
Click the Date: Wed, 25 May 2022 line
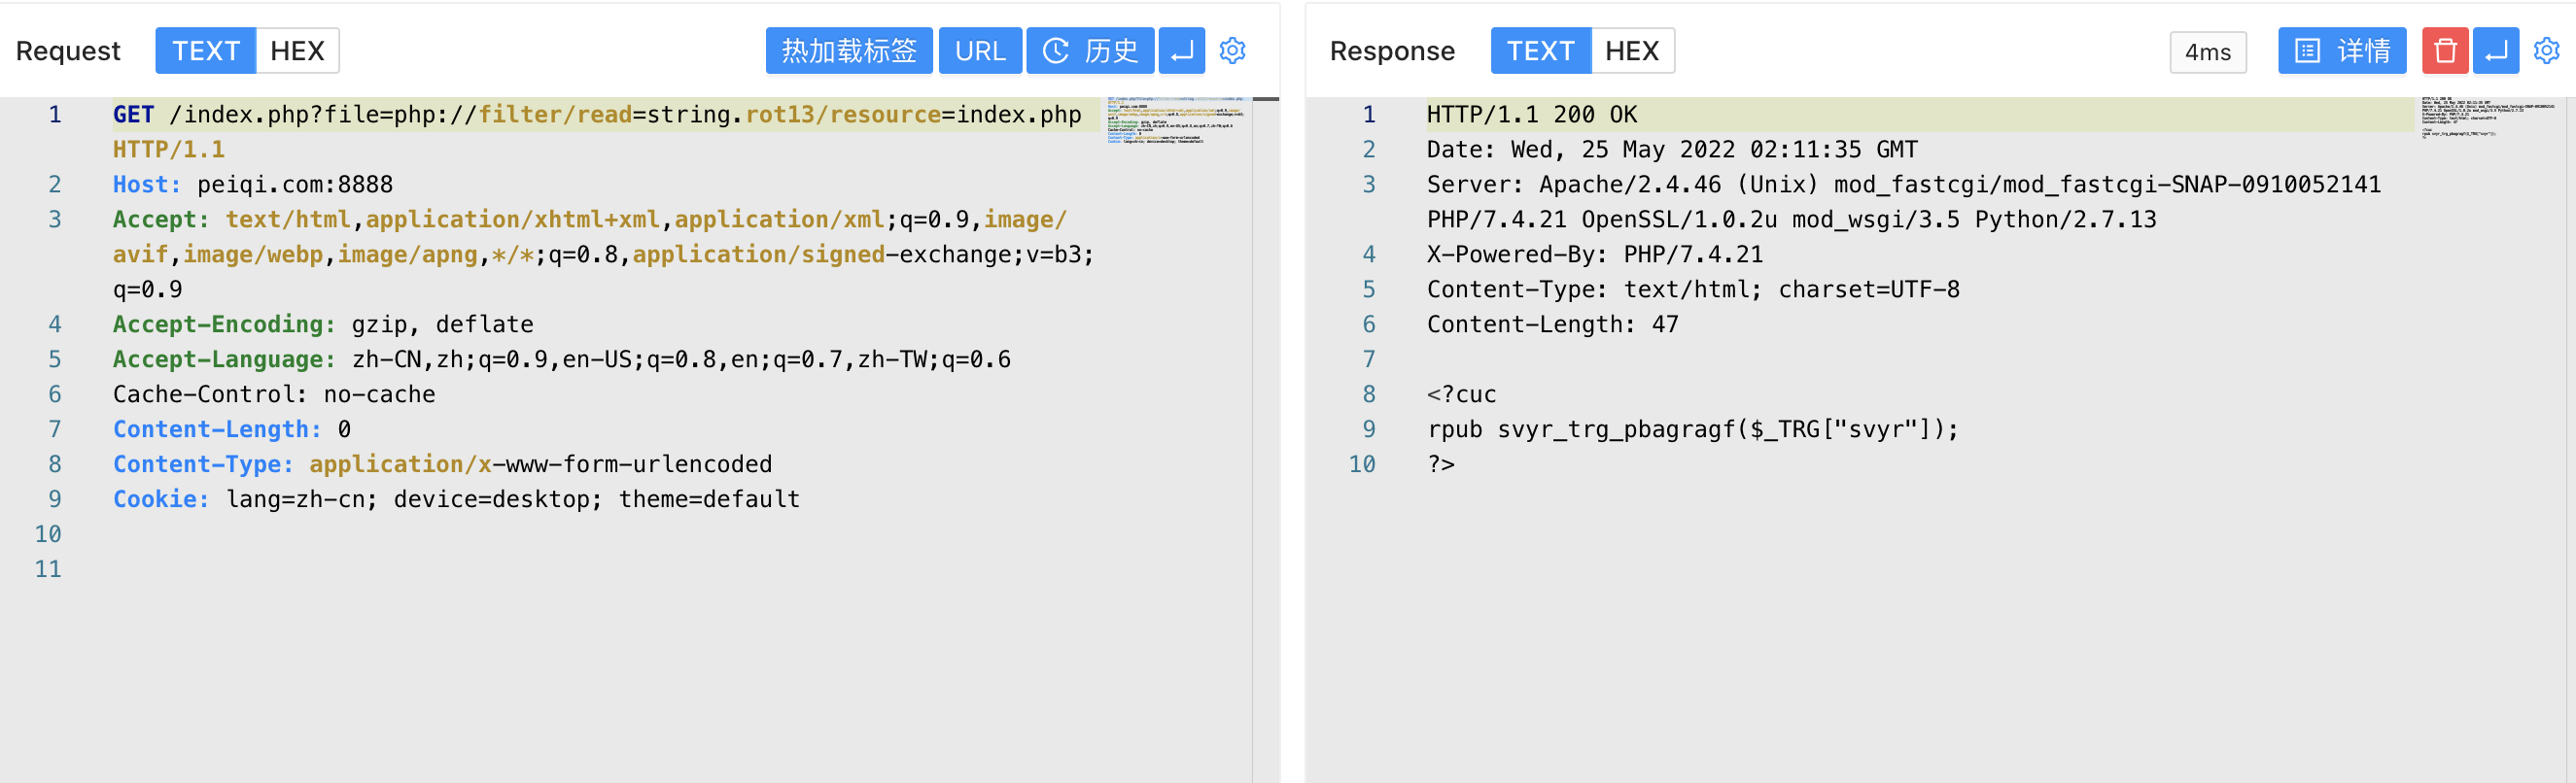(1672, 150)
